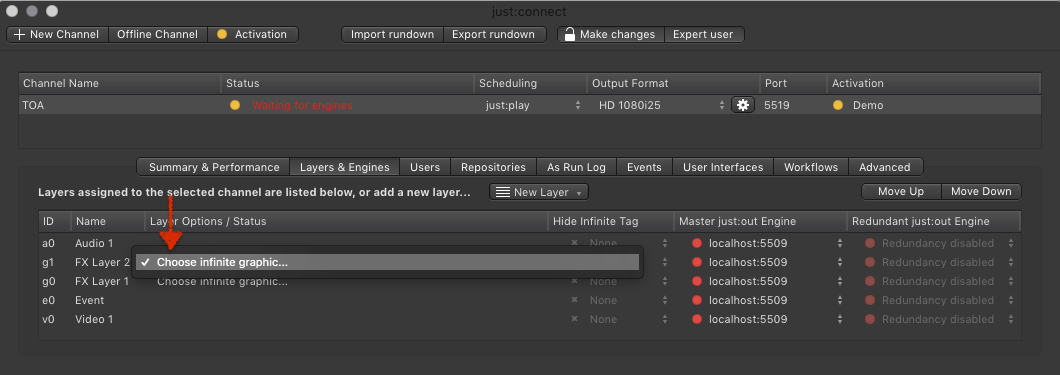Screen dimensions: 1060x375
Task: Click the Offline Channel button
Action: point(158,34)
